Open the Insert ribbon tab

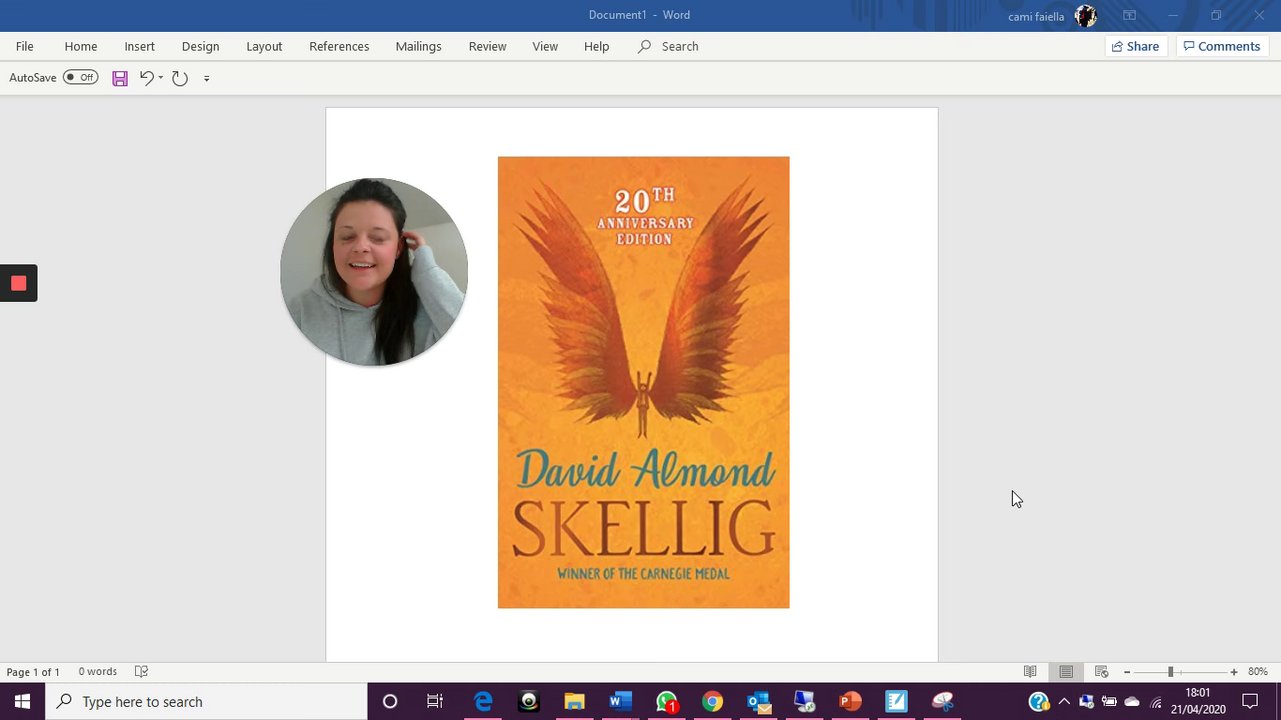pyautogui.click(x=139, y=46)
